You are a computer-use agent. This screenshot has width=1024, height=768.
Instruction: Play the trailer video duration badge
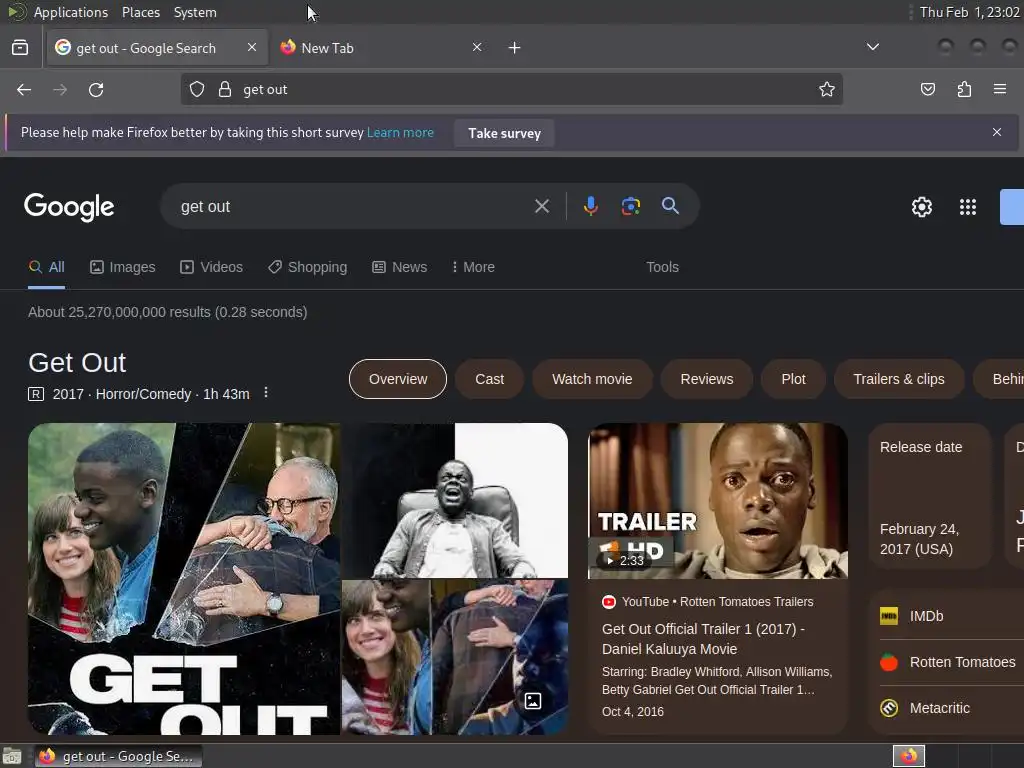coord(625,560)
